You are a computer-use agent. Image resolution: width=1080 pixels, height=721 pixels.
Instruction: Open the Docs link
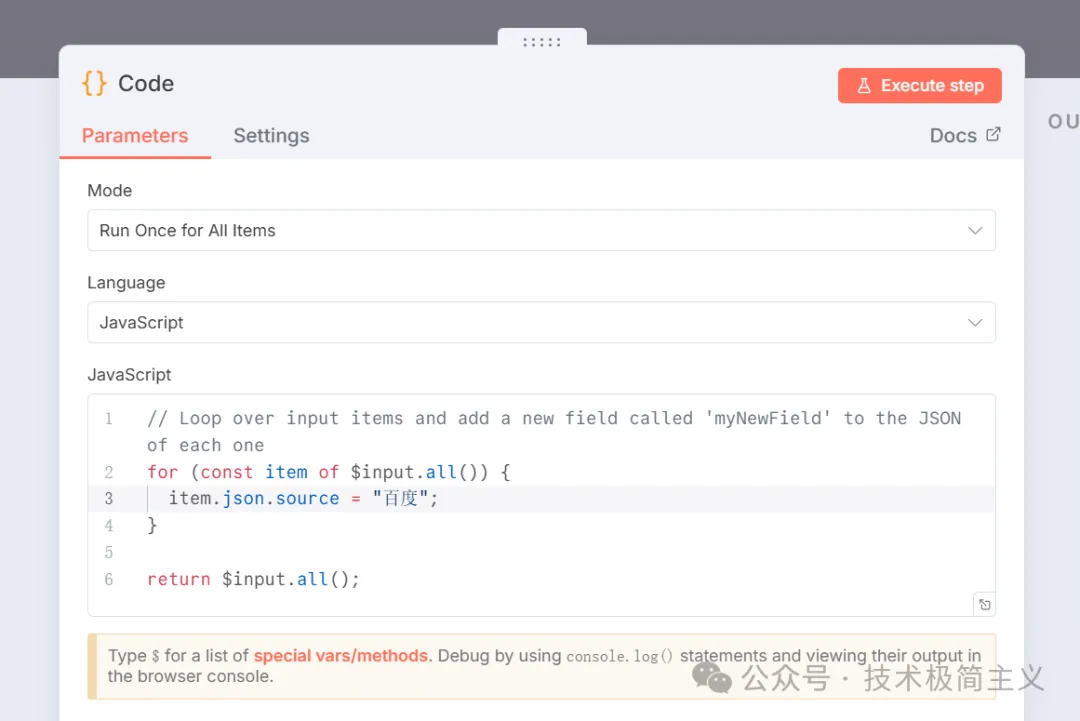[964, 136]
